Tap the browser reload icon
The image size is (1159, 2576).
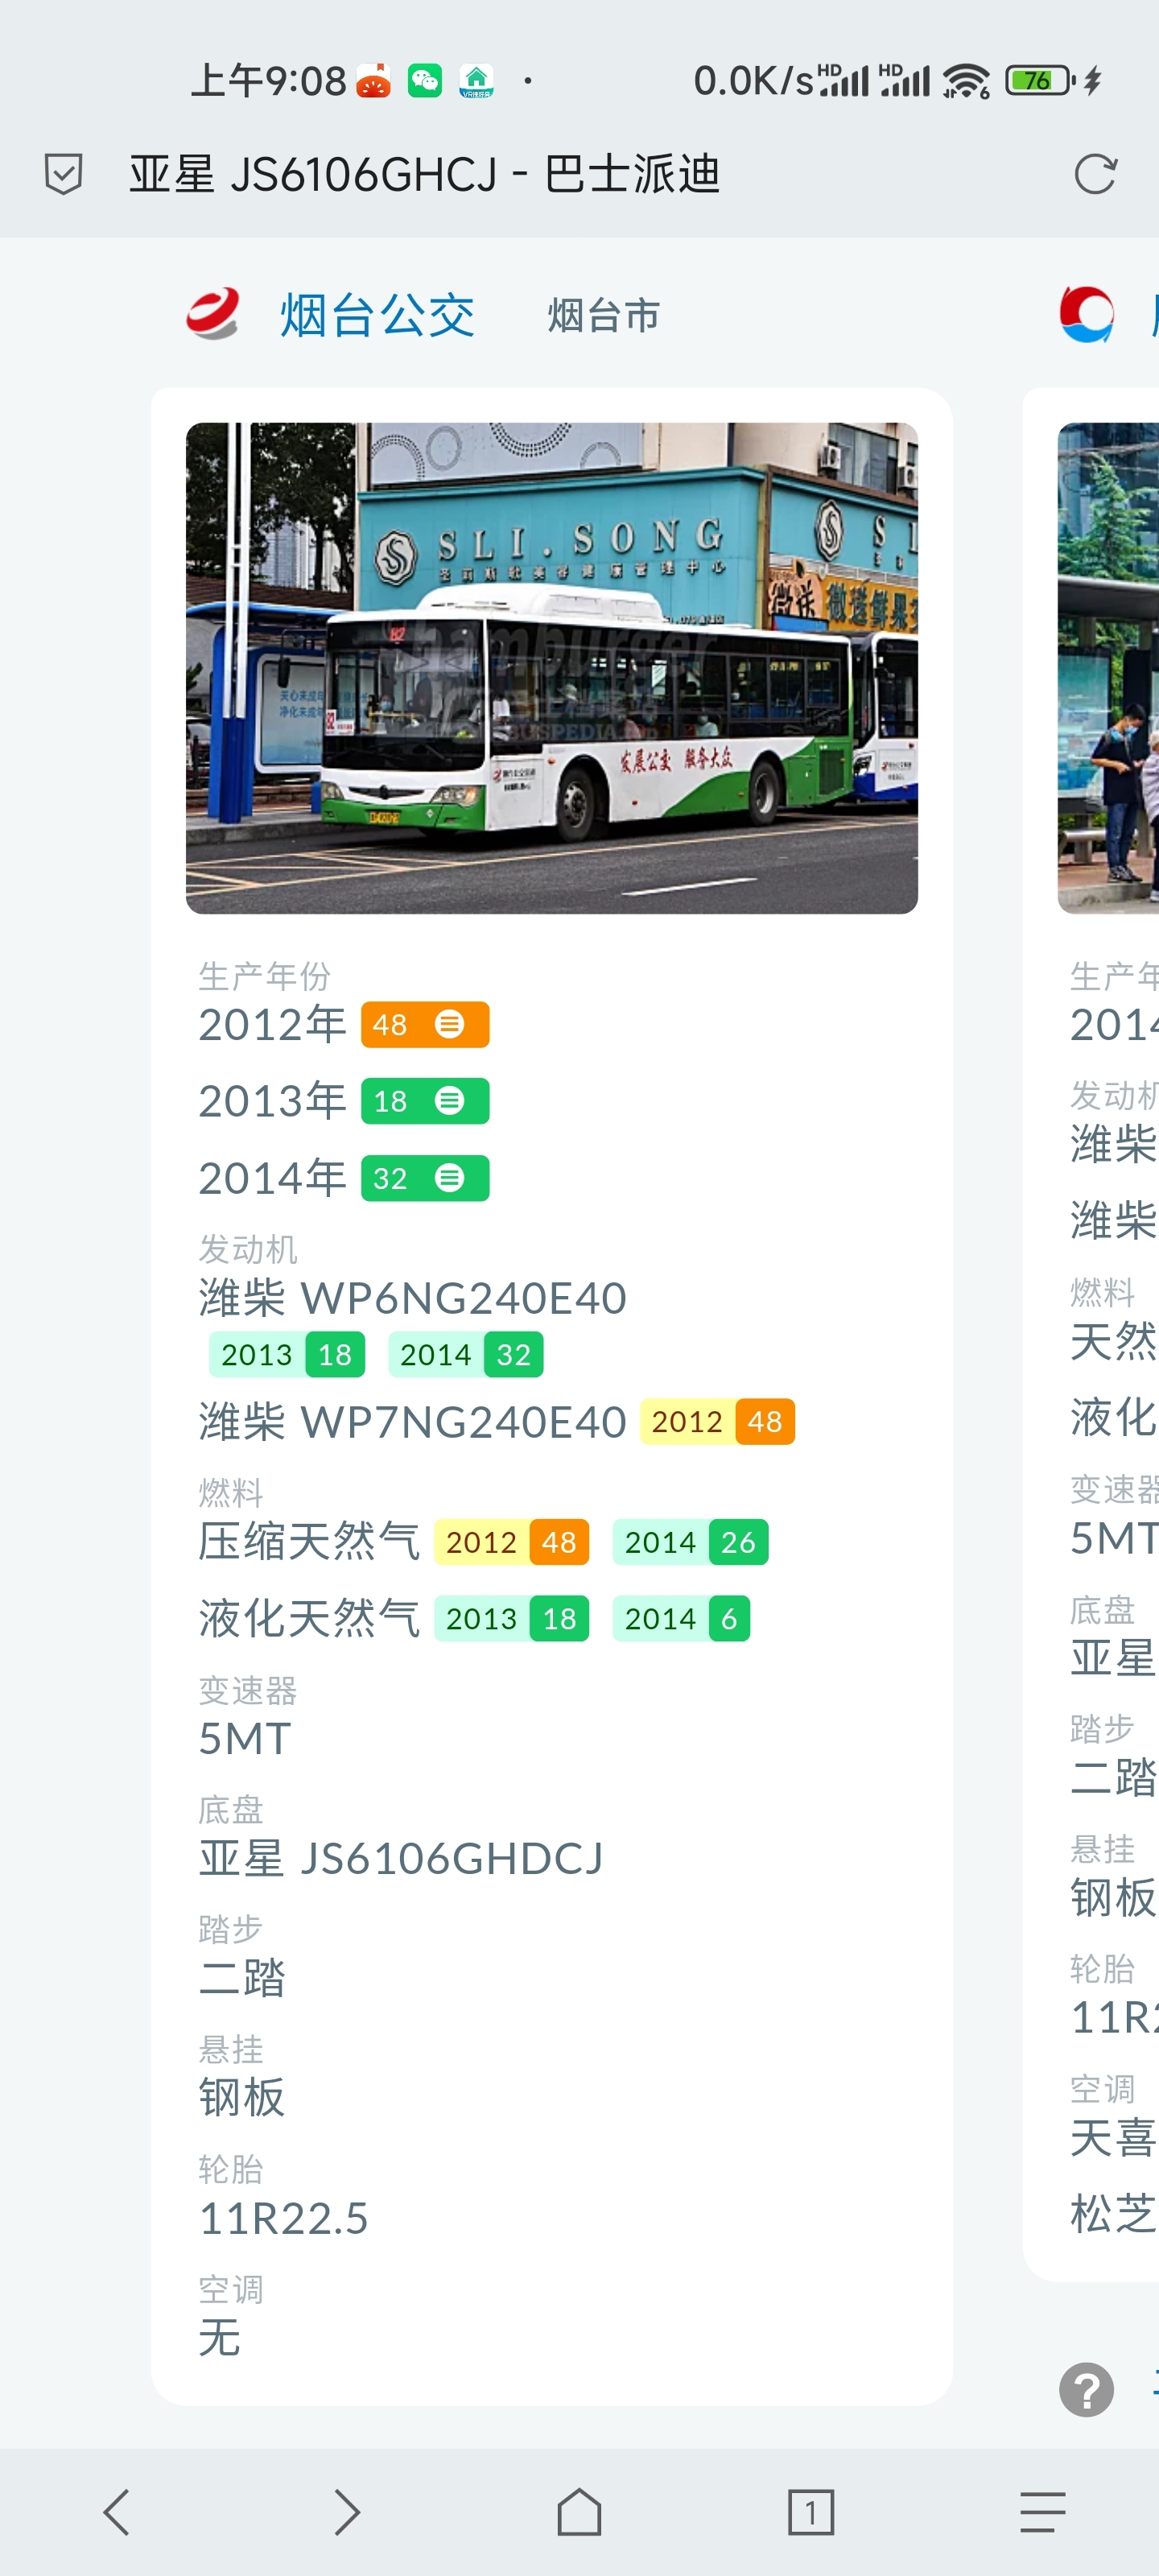(x=1095, y=174)
